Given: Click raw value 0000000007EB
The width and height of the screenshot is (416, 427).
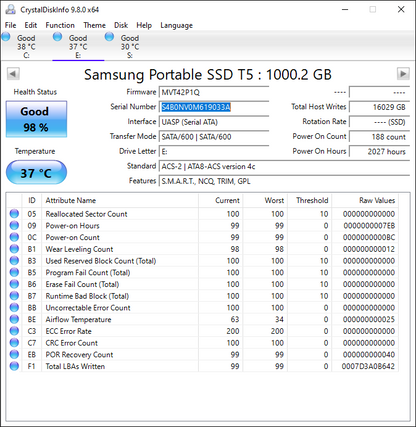Looking at the screenshot, I should click(x=369, y=226).
